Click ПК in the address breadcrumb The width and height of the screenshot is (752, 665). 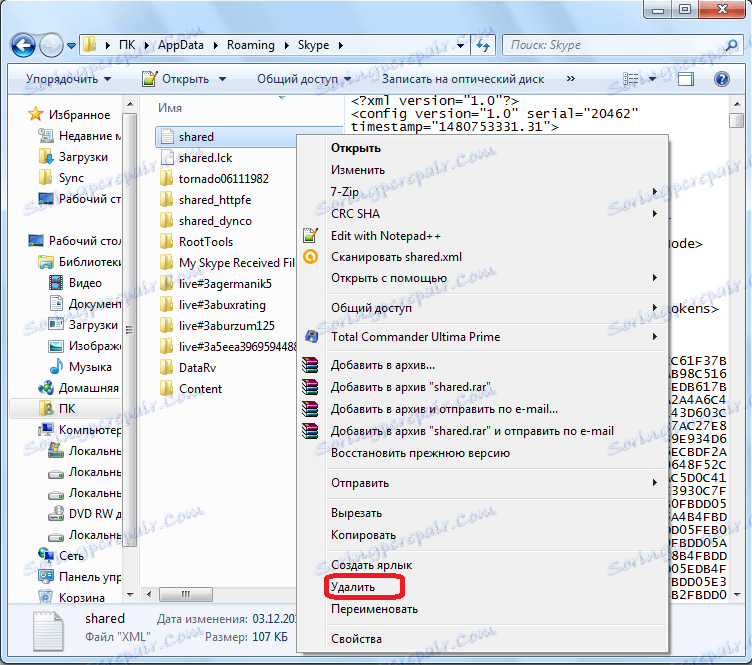tap(127, 45)
